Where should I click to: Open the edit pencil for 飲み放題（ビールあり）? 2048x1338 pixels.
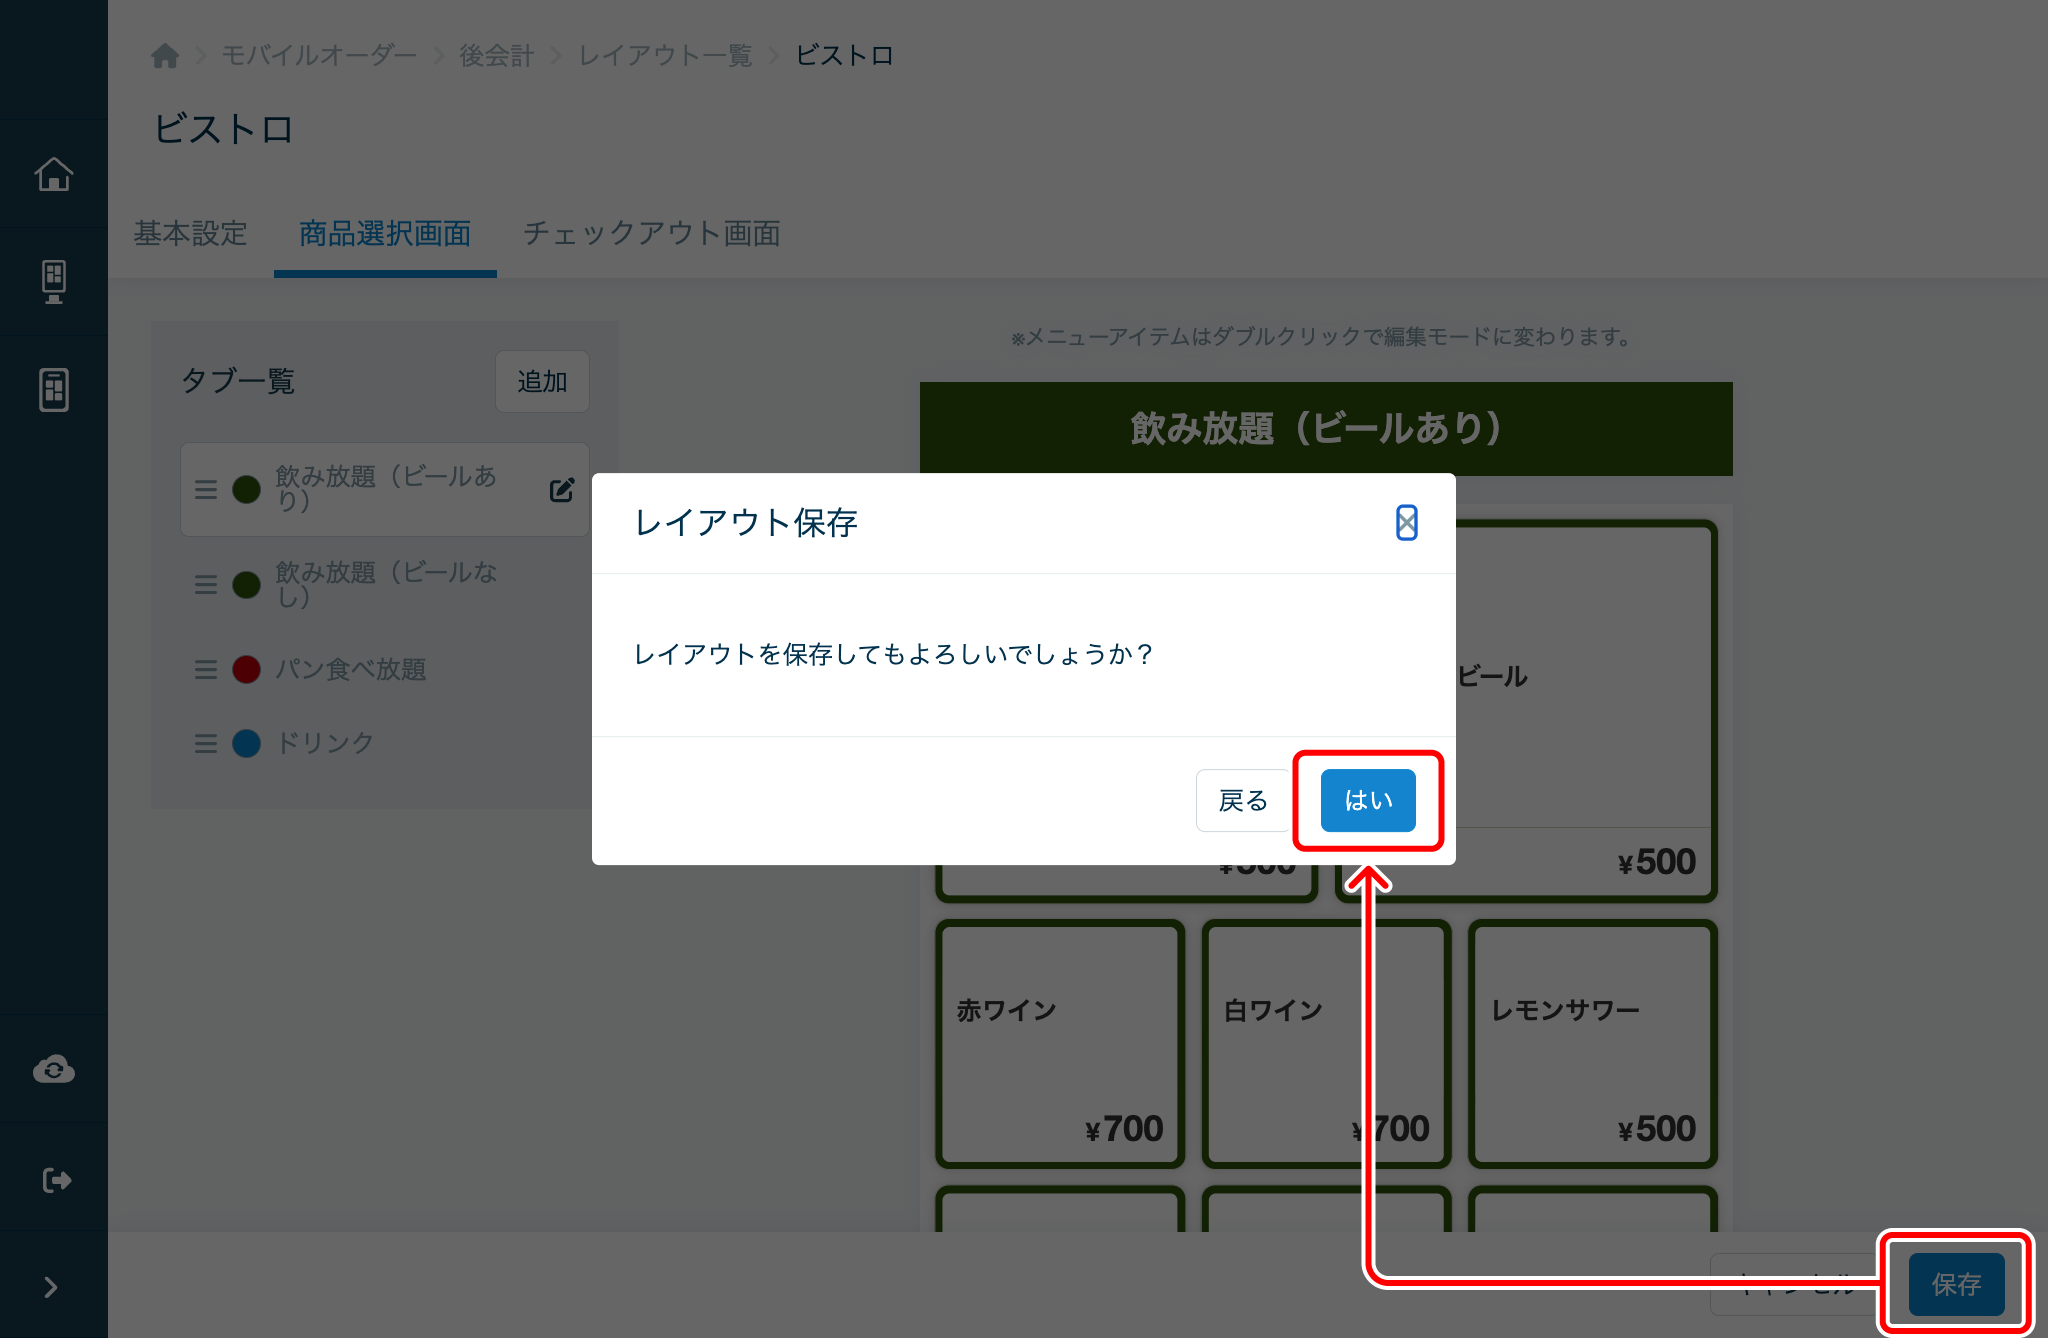pyautogui.click(x=561, y=489)
